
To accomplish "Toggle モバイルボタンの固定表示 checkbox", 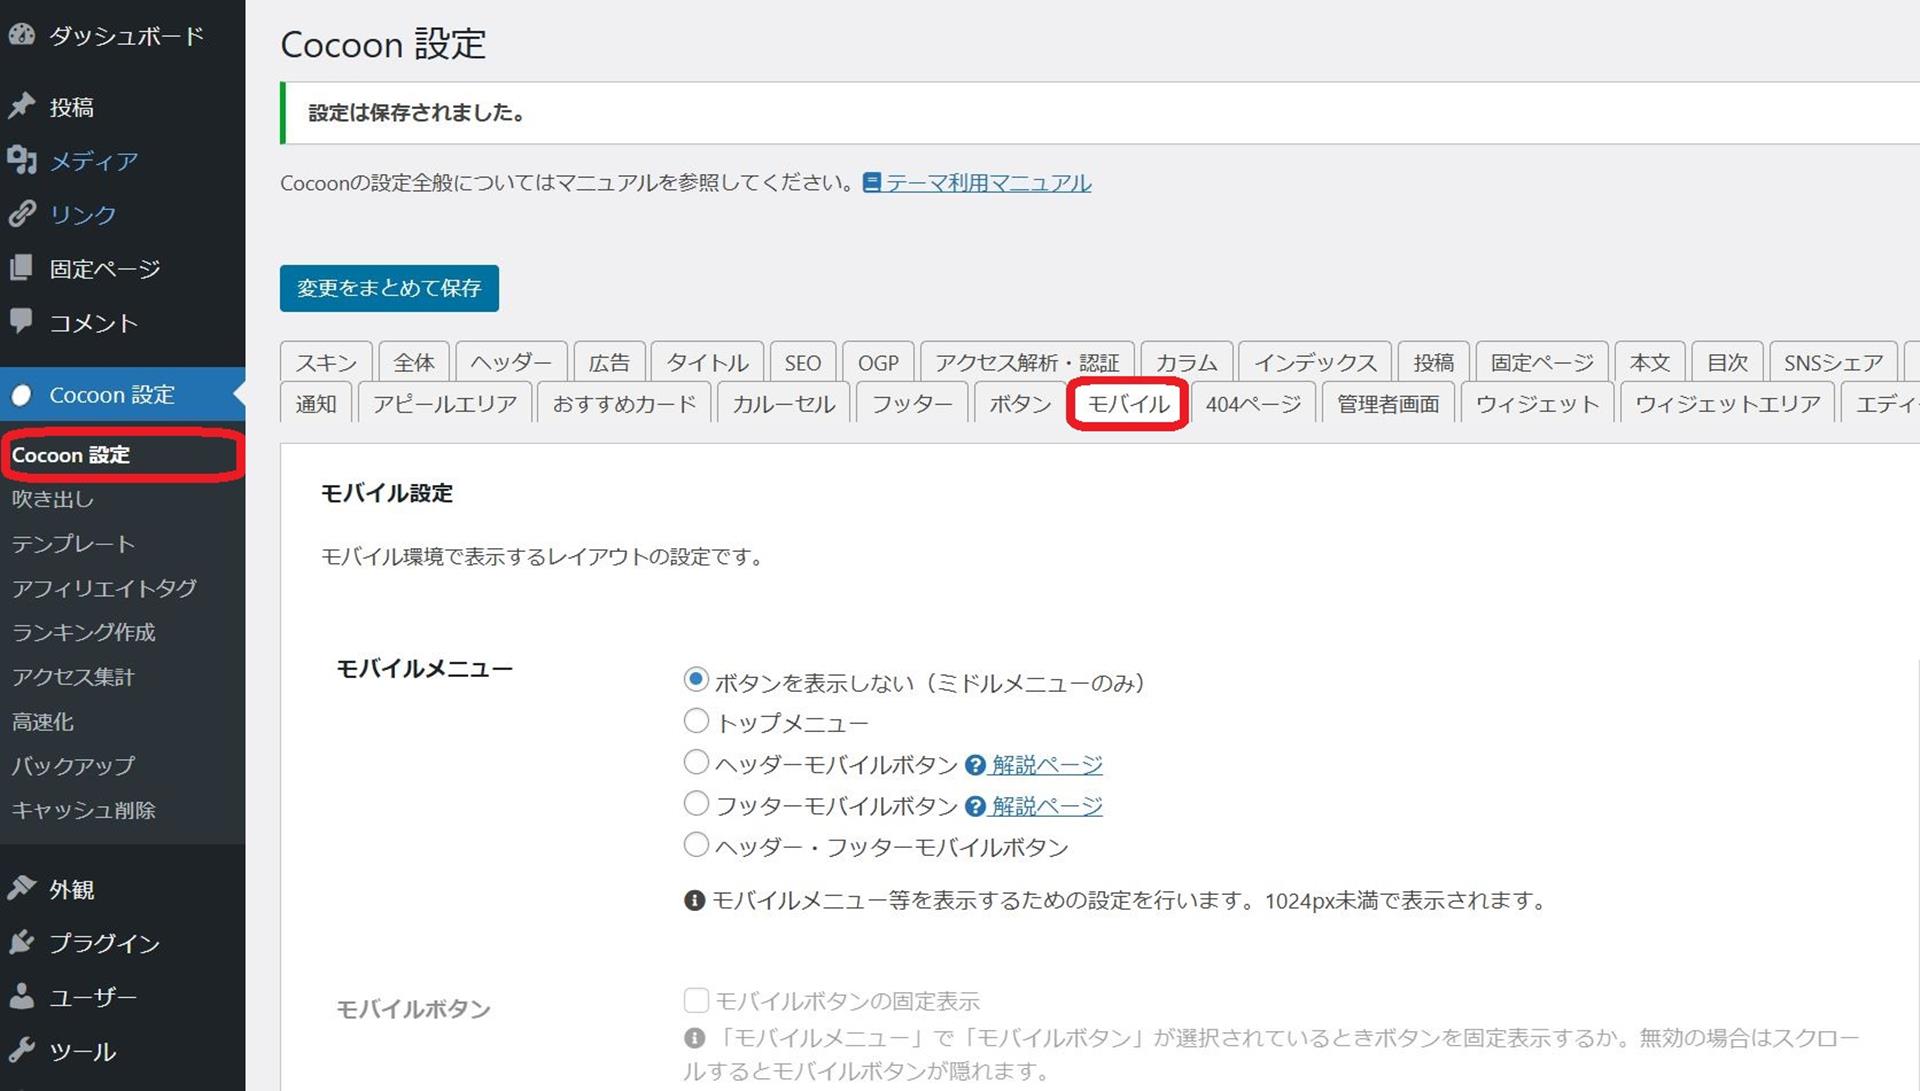I will [x=696, y=1000].
